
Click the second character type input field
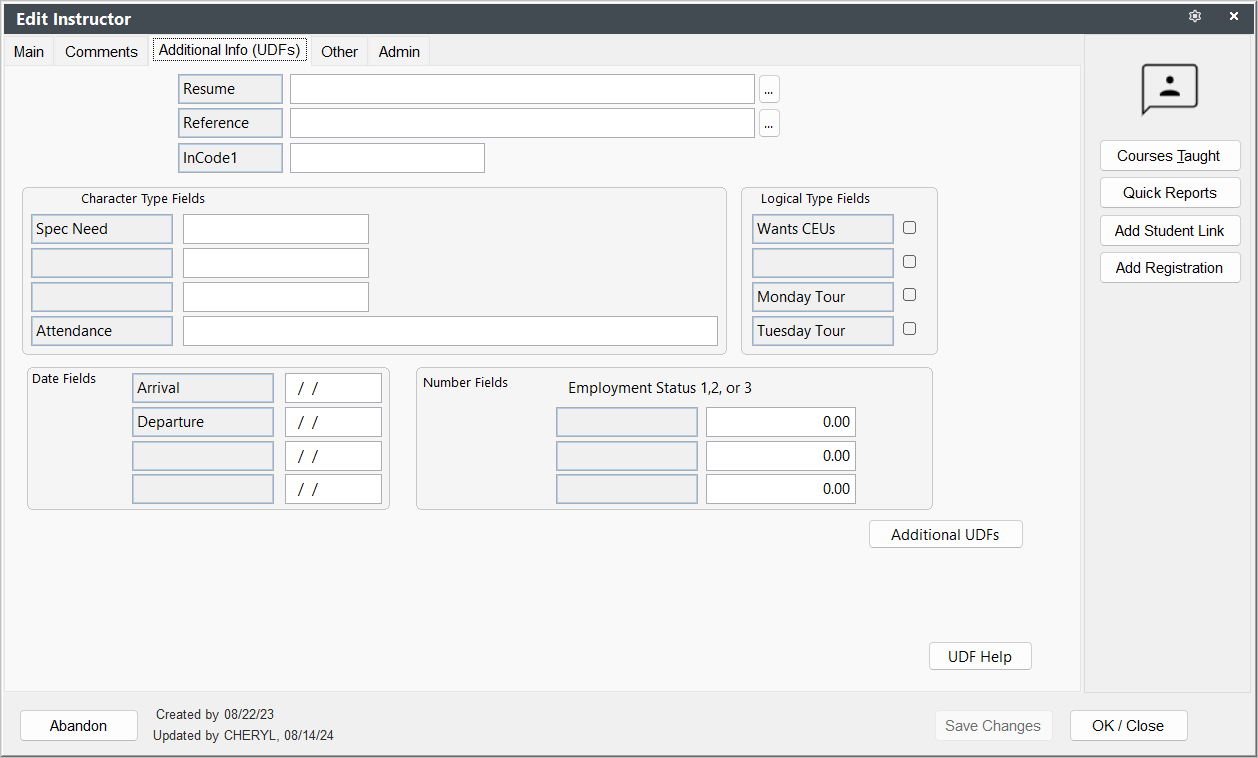click(276, 263)
